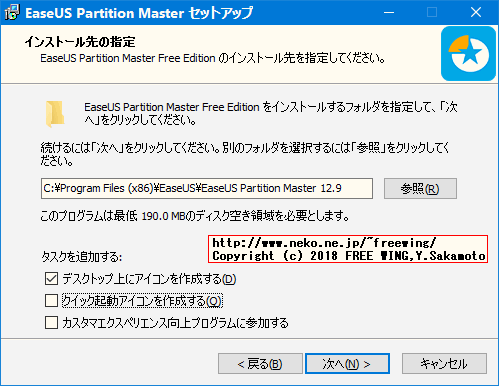Close the setup window
499x386 pixels.
pos(476,12)
